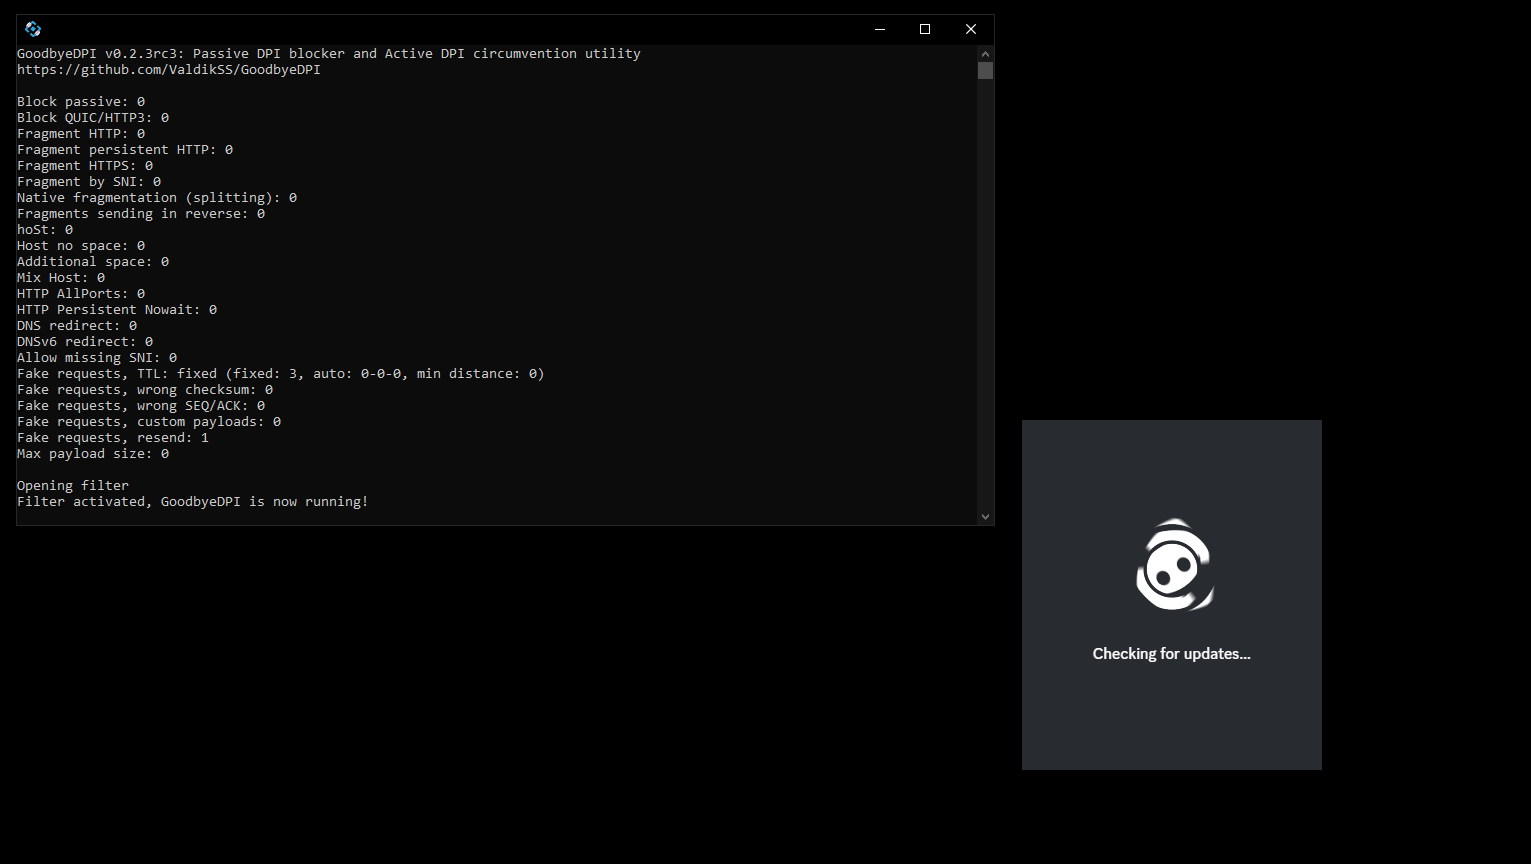Click the "Fragments sending in reverse: 0" line

[x=141, y=214]
